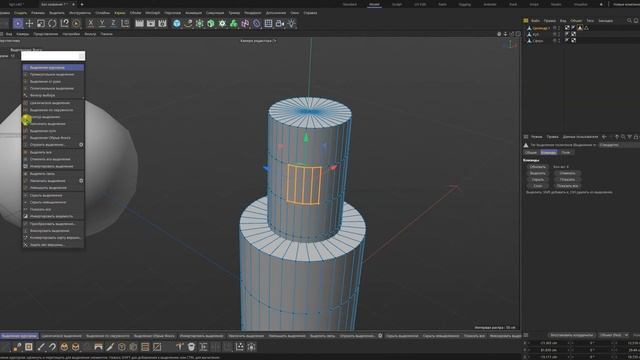640x360 pixels.
Task: Open the MoGraph main menu
Action: 153,13
